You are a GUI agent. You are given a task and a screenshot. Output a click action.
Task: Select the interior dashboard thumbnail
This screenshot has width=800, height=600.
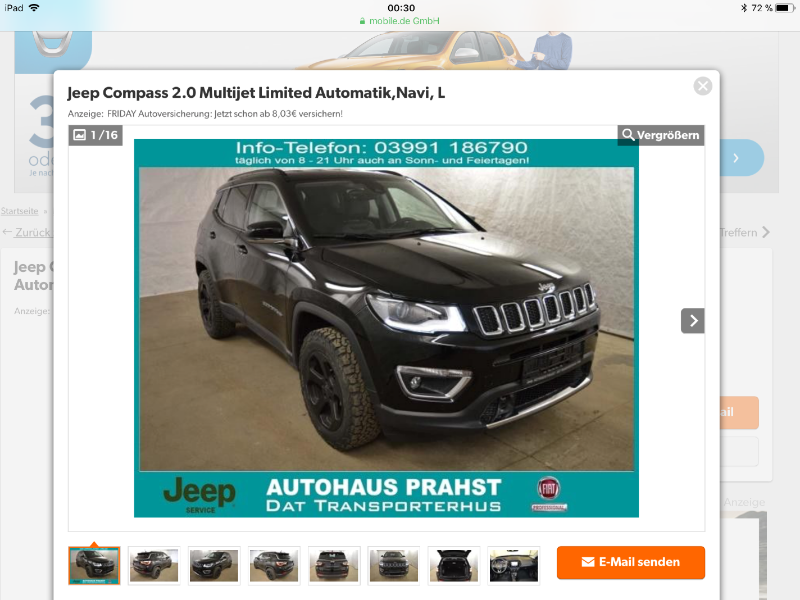514,565
